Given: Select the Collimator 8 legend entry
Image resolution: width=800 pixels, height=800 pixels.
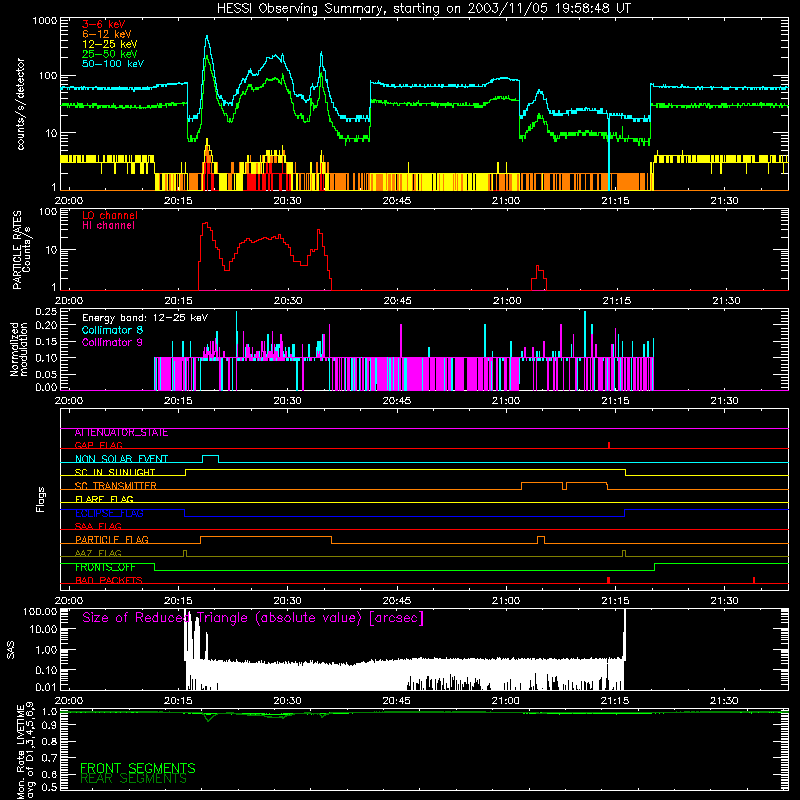Looking at the screenshot, I should coord(112,330).
